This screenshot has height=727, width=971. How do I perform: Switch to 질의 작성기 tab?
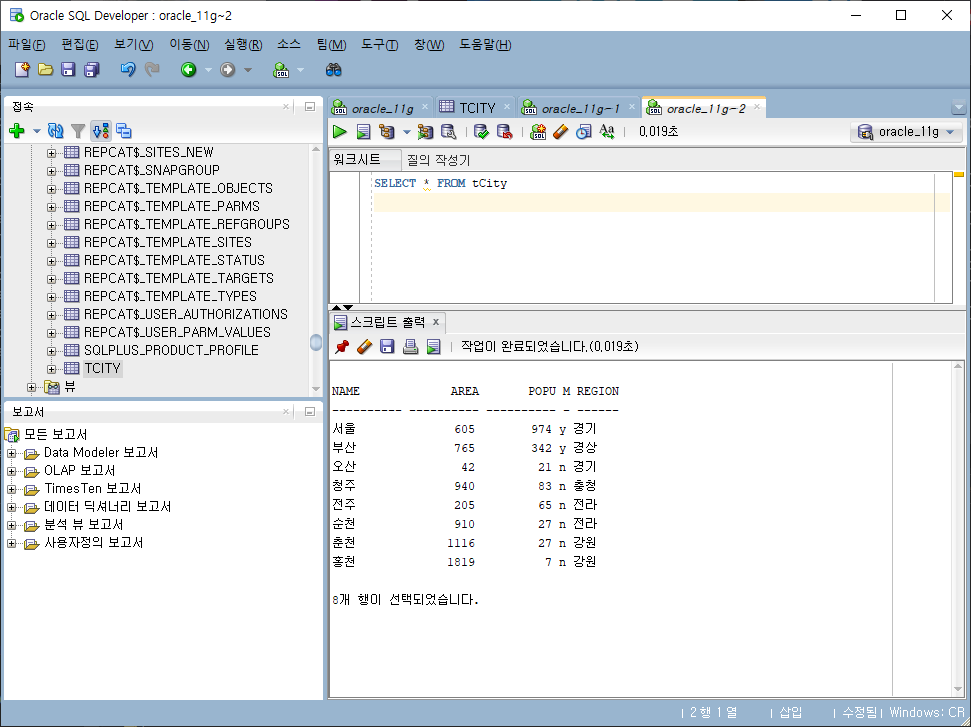pyautogui.click(x=438, y=160)
